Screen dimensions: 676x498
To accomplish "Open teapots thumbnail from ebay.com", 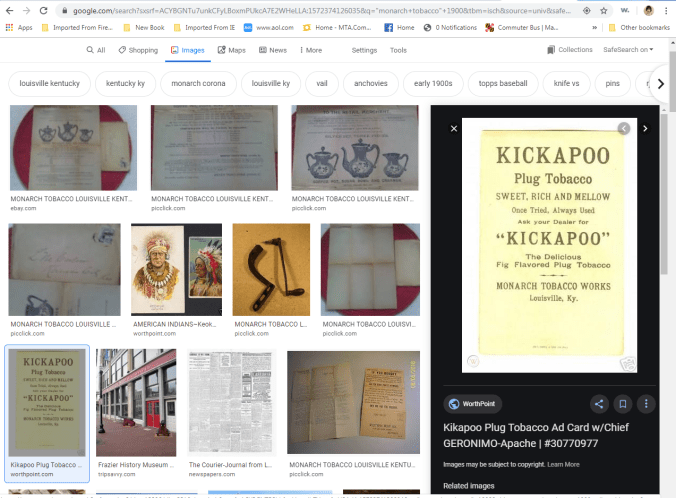I will click(x=73, y=147).
